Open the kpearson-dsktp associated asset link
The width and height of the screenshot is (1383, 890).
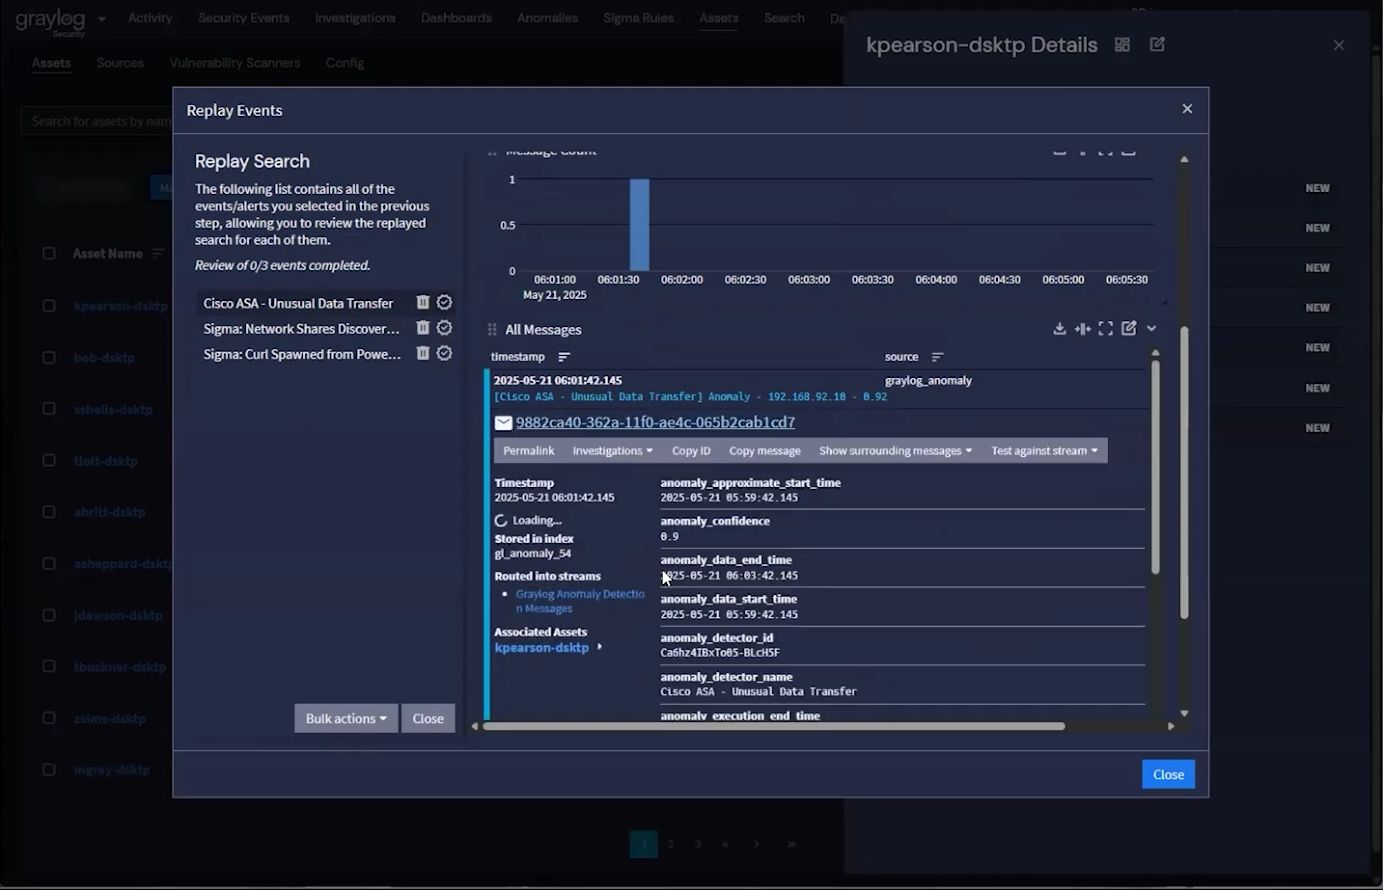tap(542, 647)
